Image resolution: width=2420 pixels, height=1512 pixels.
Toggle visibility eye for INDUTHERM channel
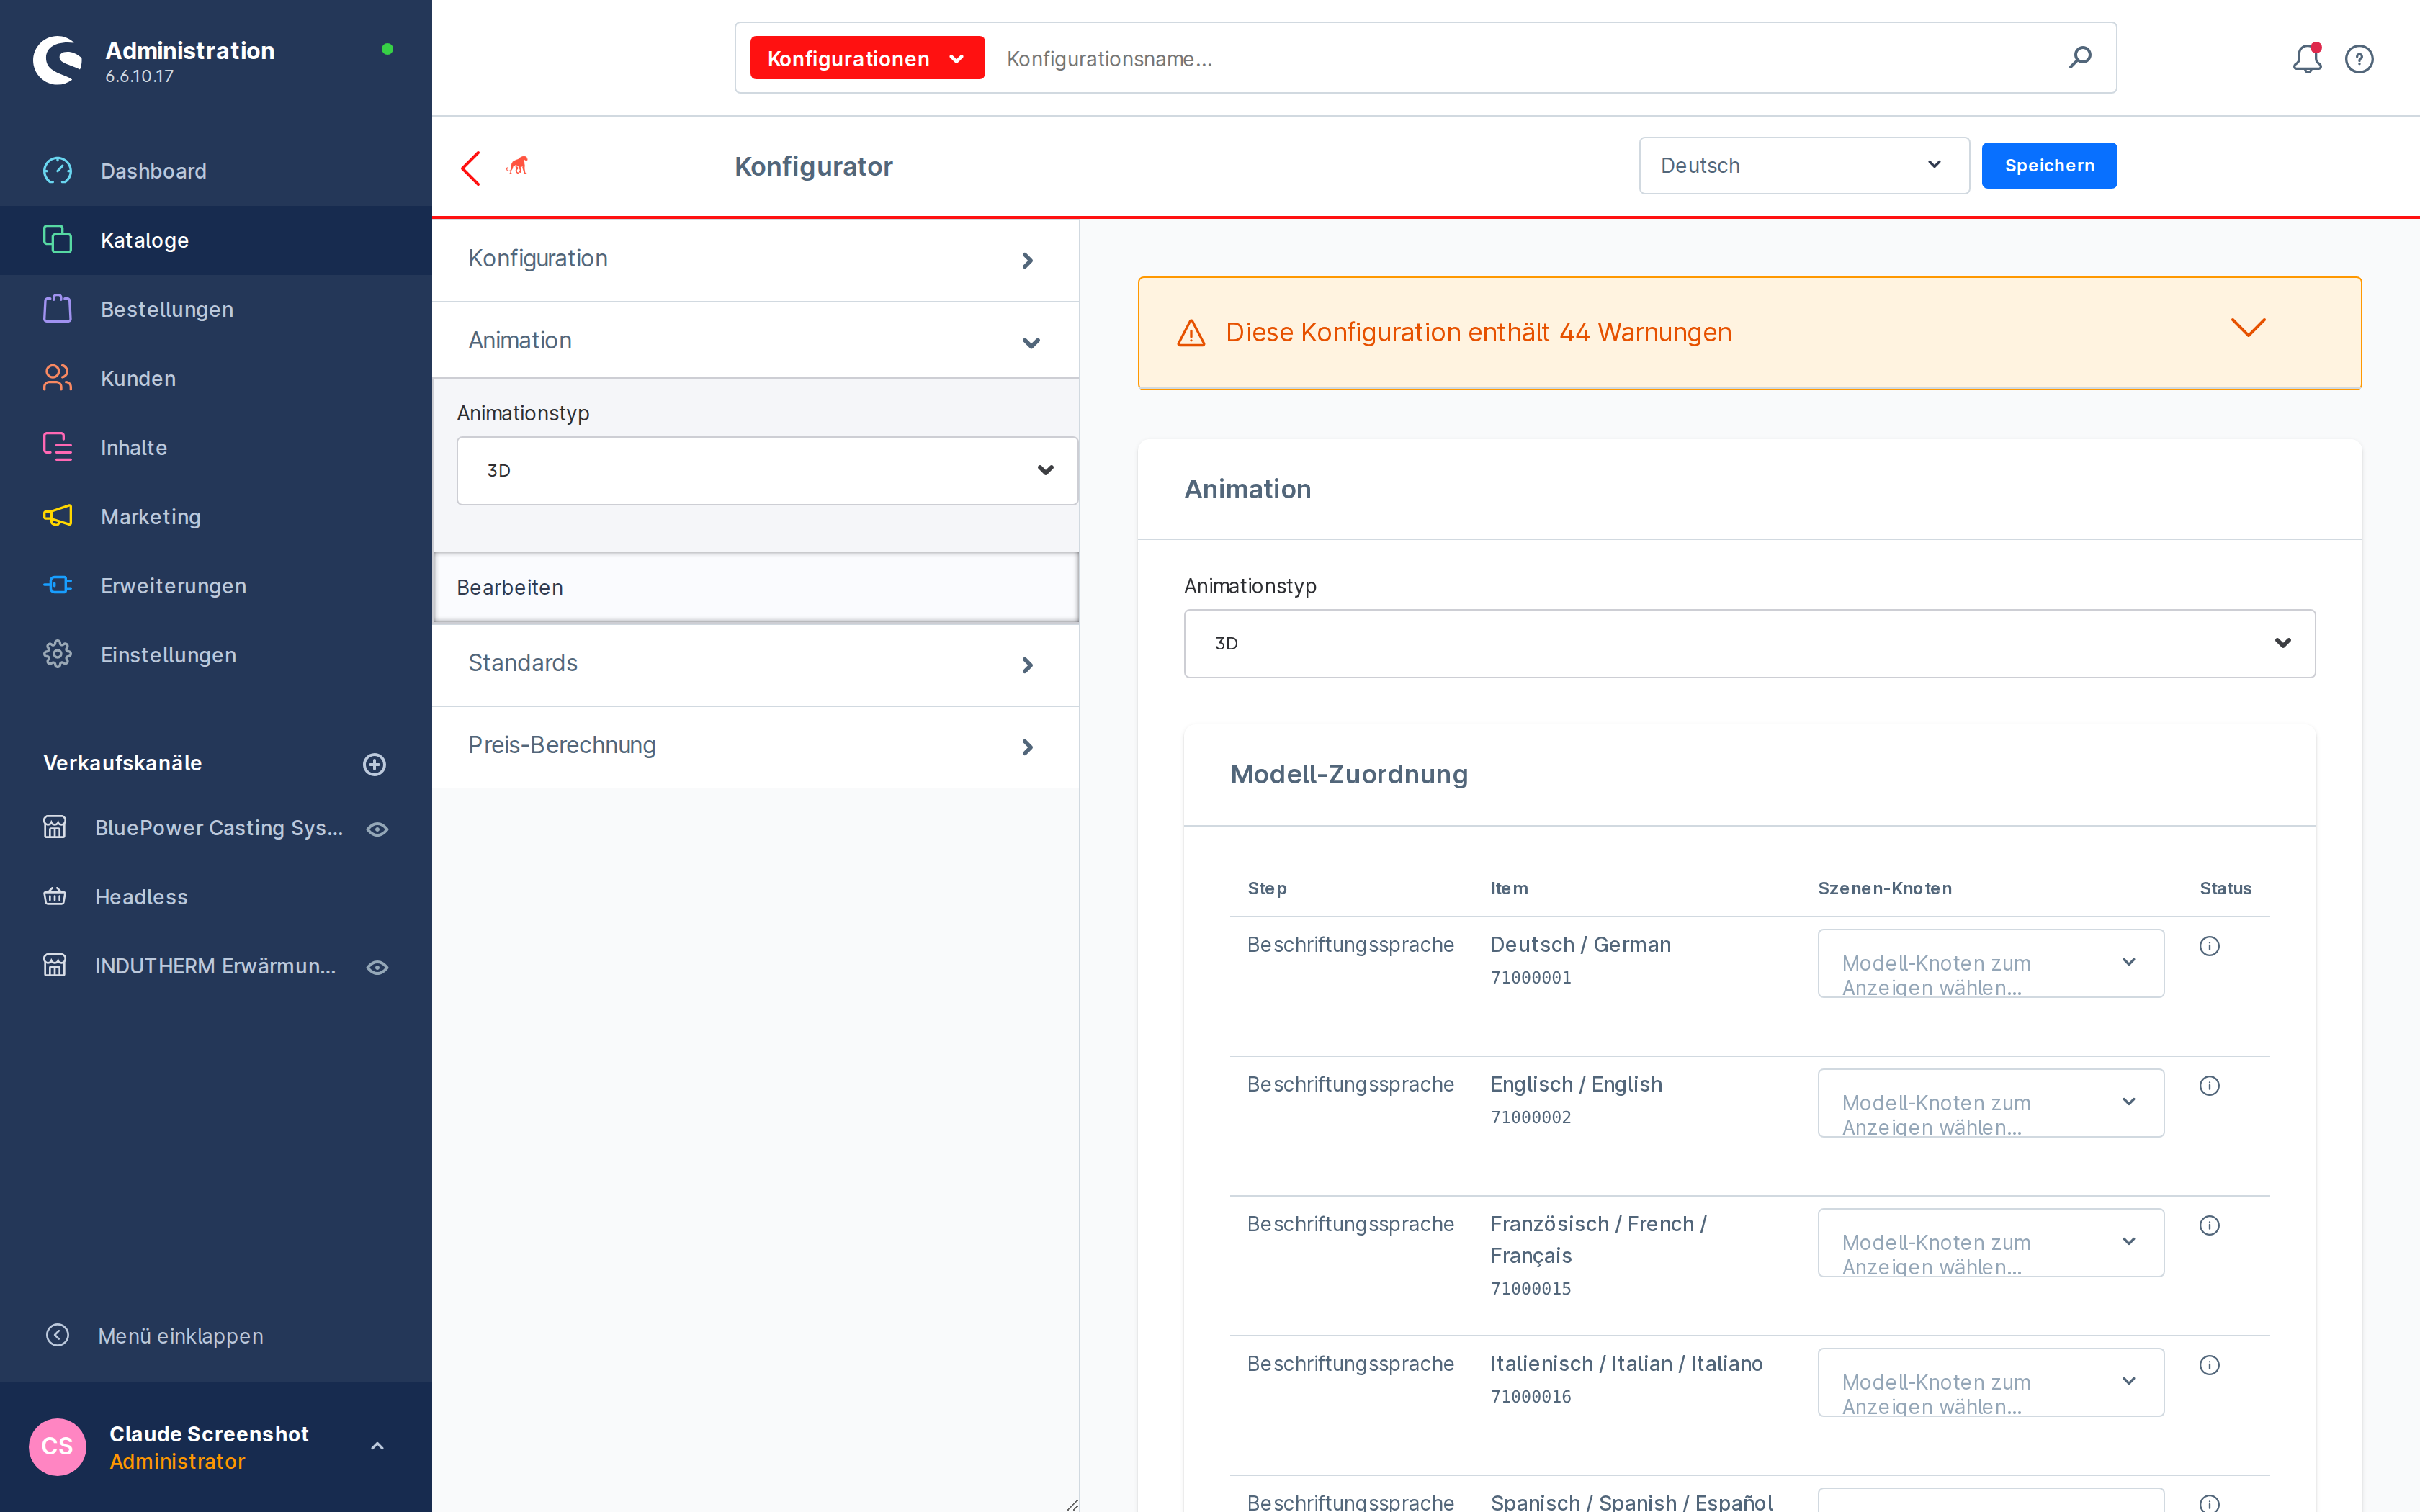click(377, 967)
